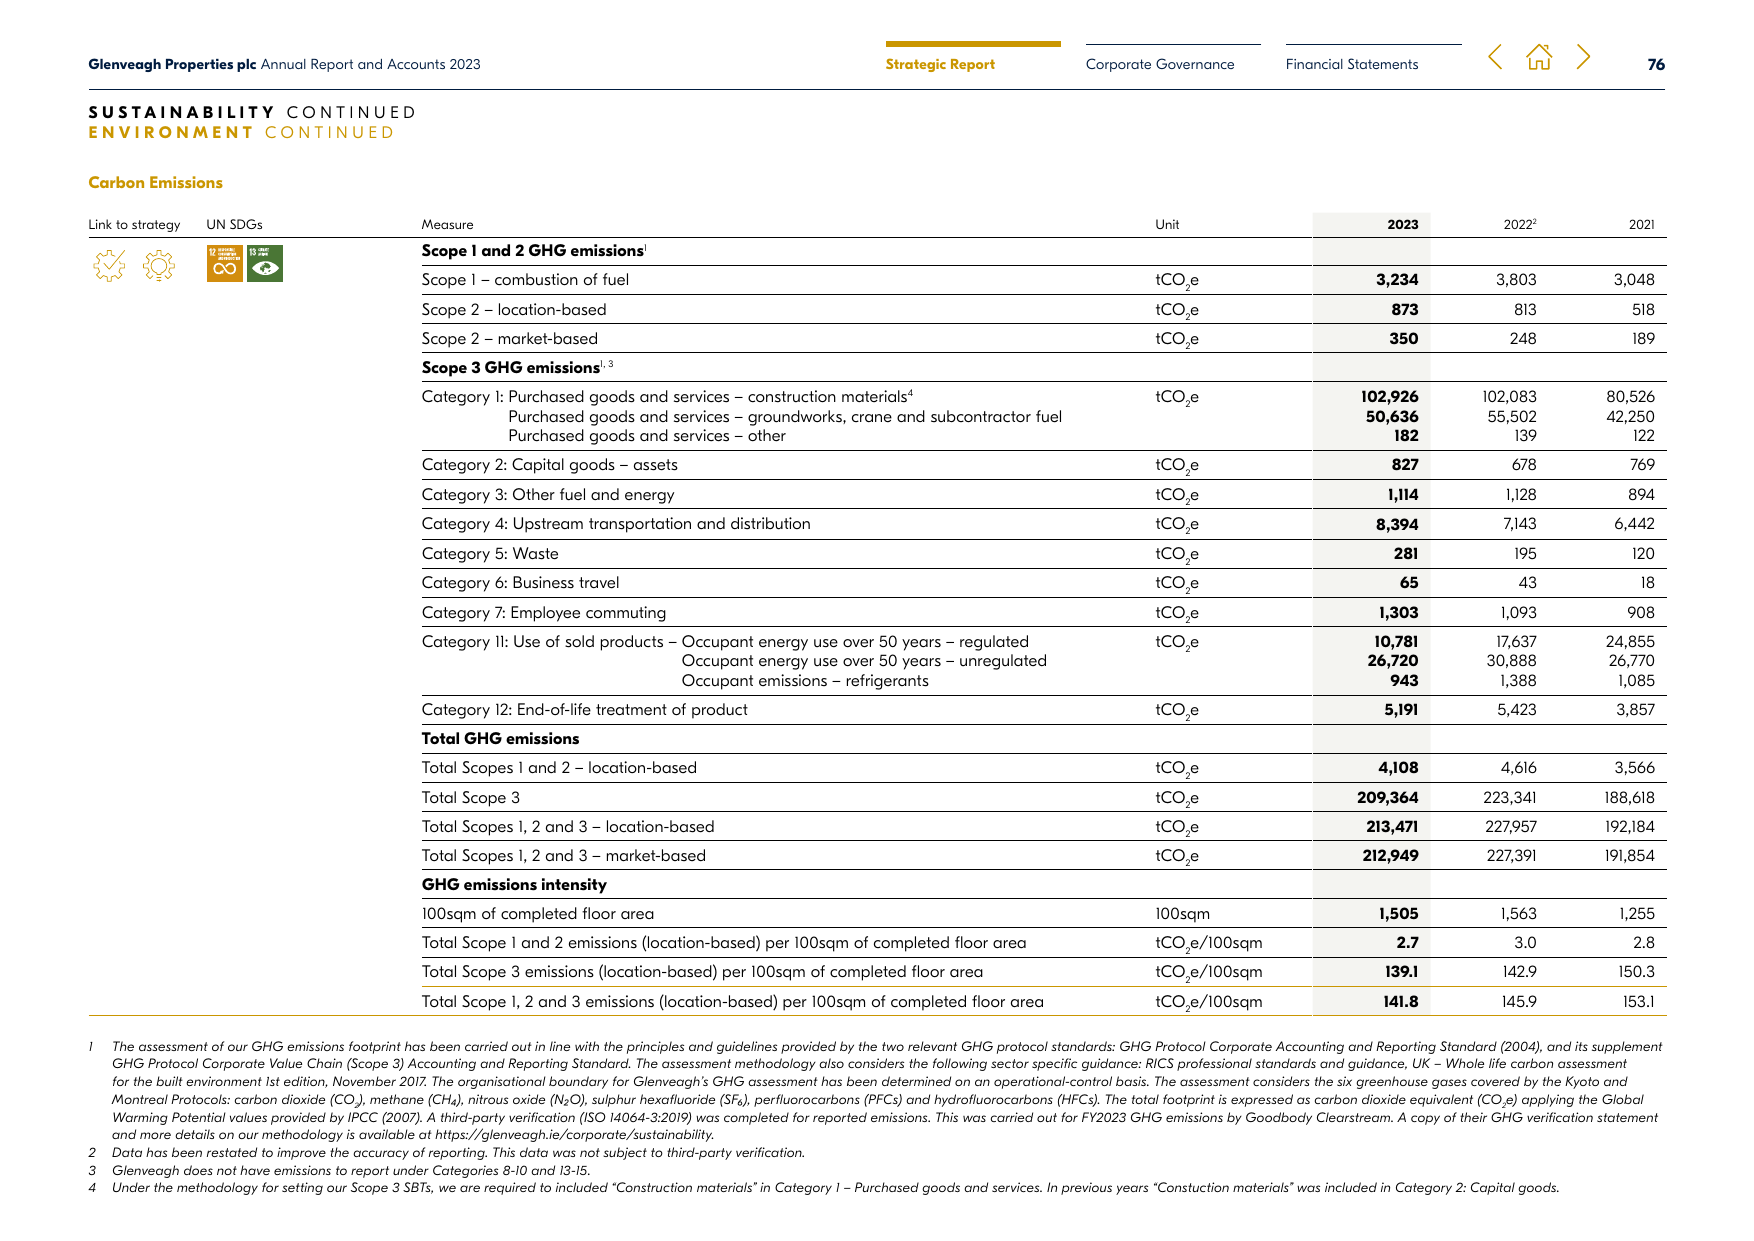
Task: Go to the previous page arrow
Action: click(x=1495, y=57)
